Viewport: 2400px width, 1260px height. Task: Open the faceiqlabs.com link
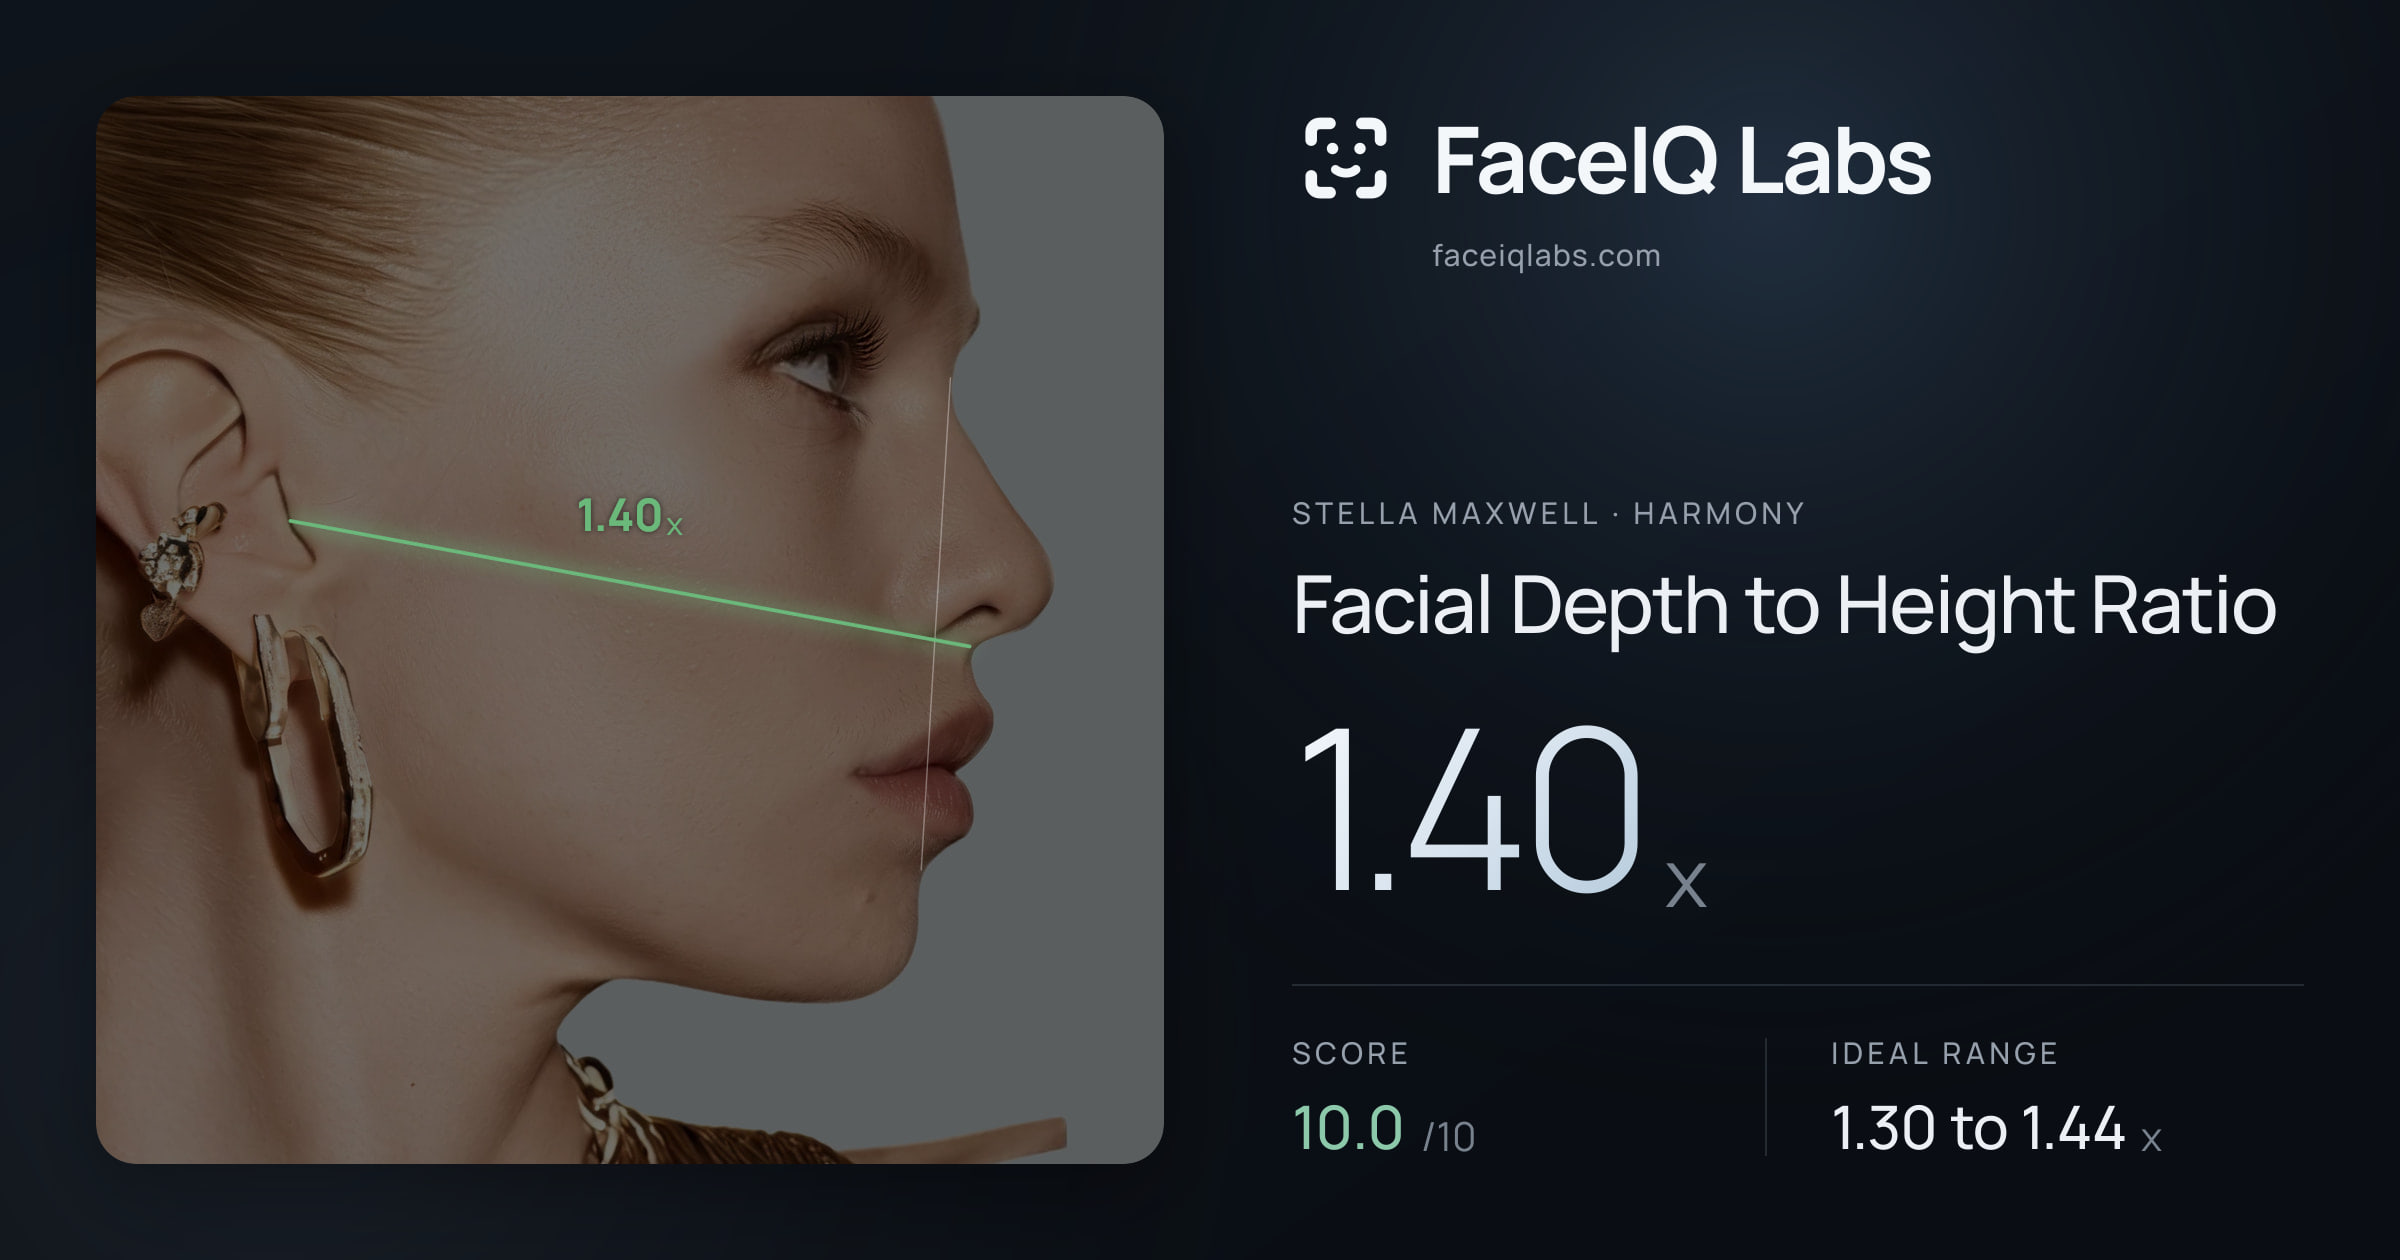[1546, 256]
